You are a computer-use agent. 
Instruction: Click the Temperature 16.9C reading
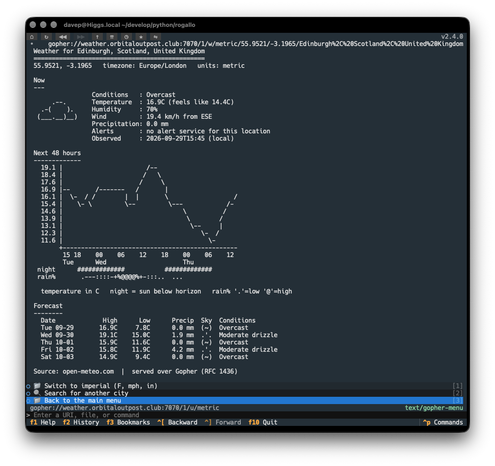pyautogui.click(x=163, y=102)
